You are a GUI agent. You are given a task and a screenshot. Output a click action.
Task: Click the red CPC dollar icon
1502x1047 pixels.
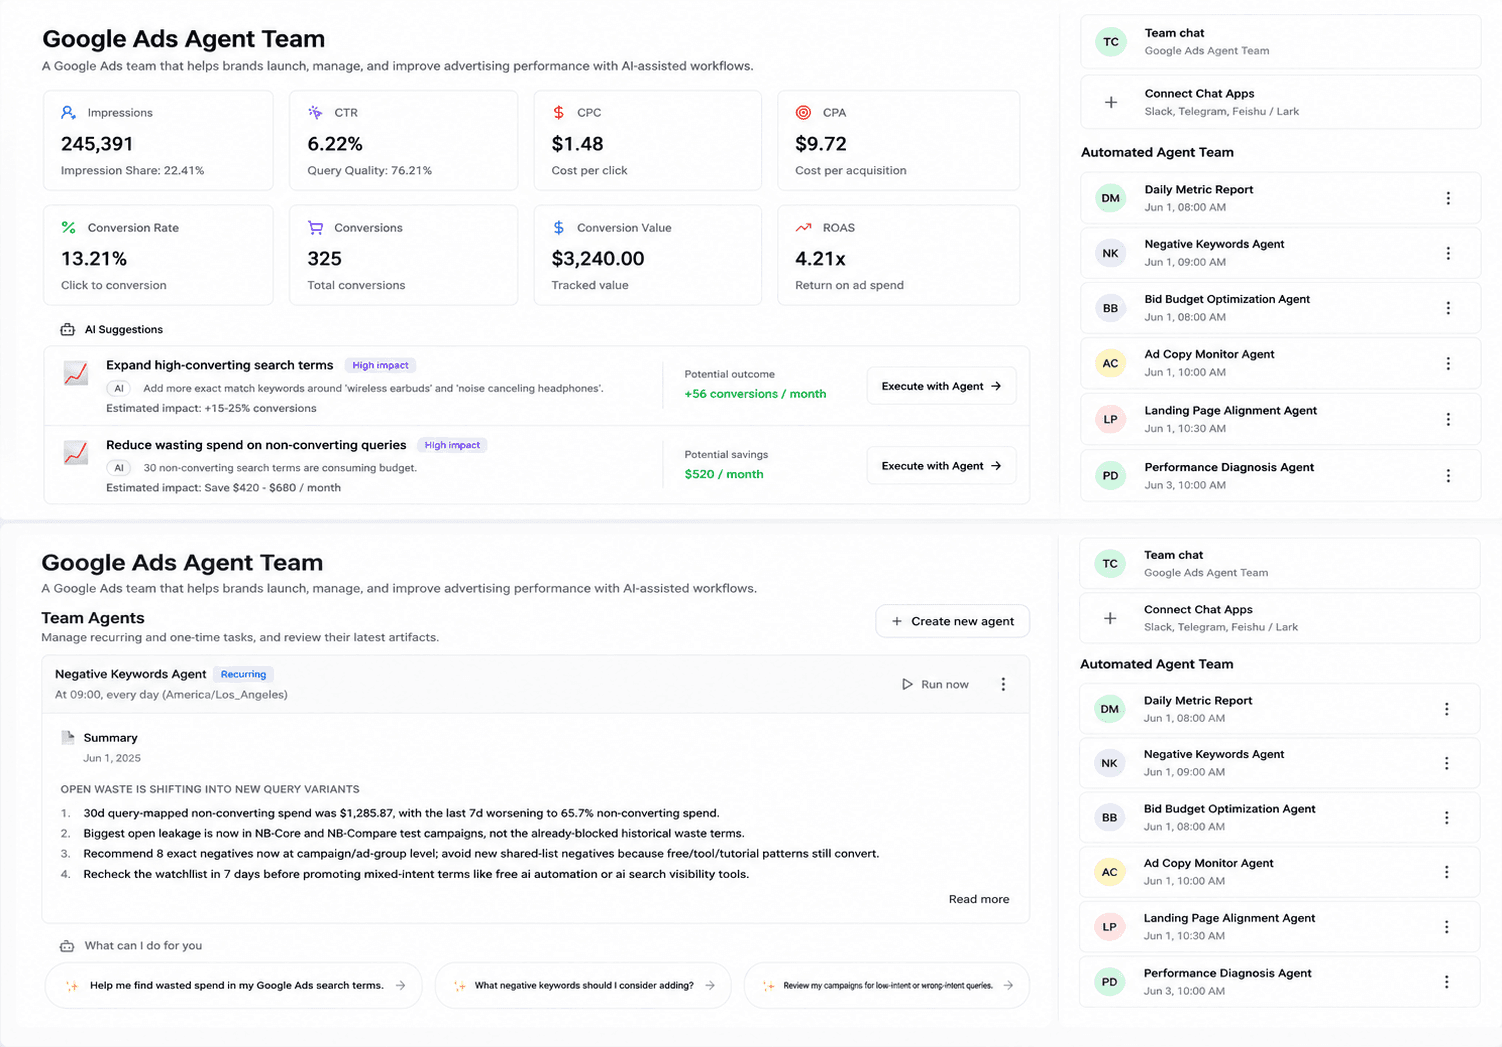[558, 113]
